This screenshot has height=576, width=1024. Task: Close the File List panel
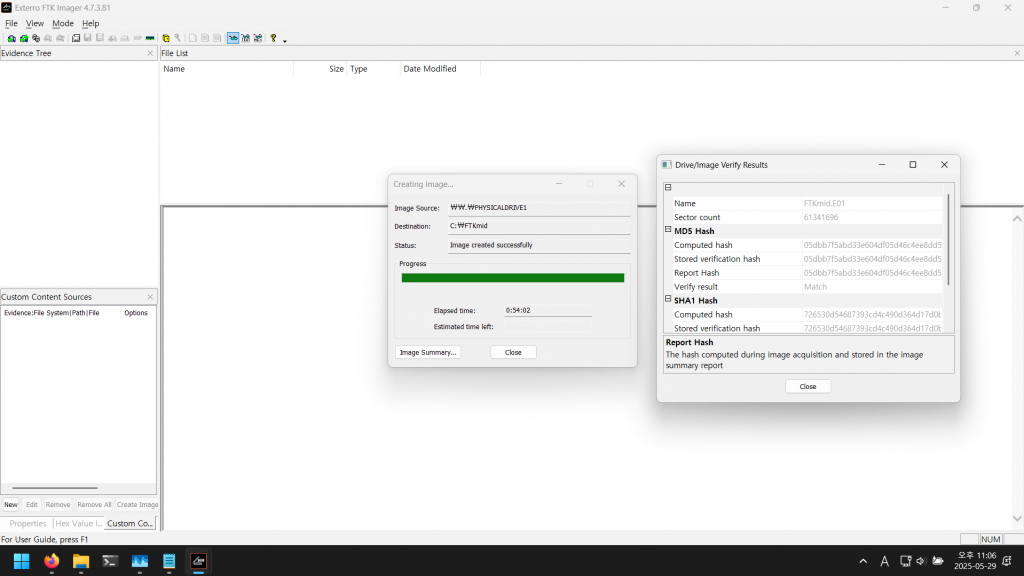tap(1017, 54)
